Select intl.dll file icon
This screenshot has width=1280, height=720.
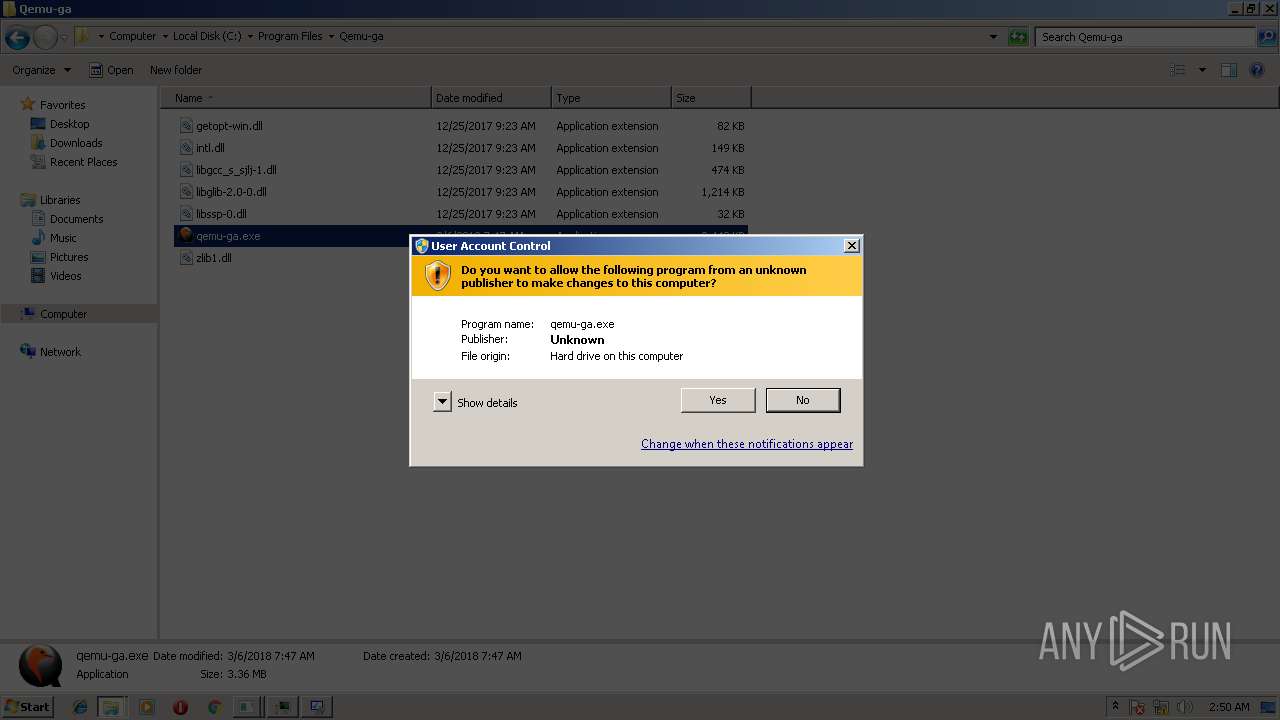point(186,148)
